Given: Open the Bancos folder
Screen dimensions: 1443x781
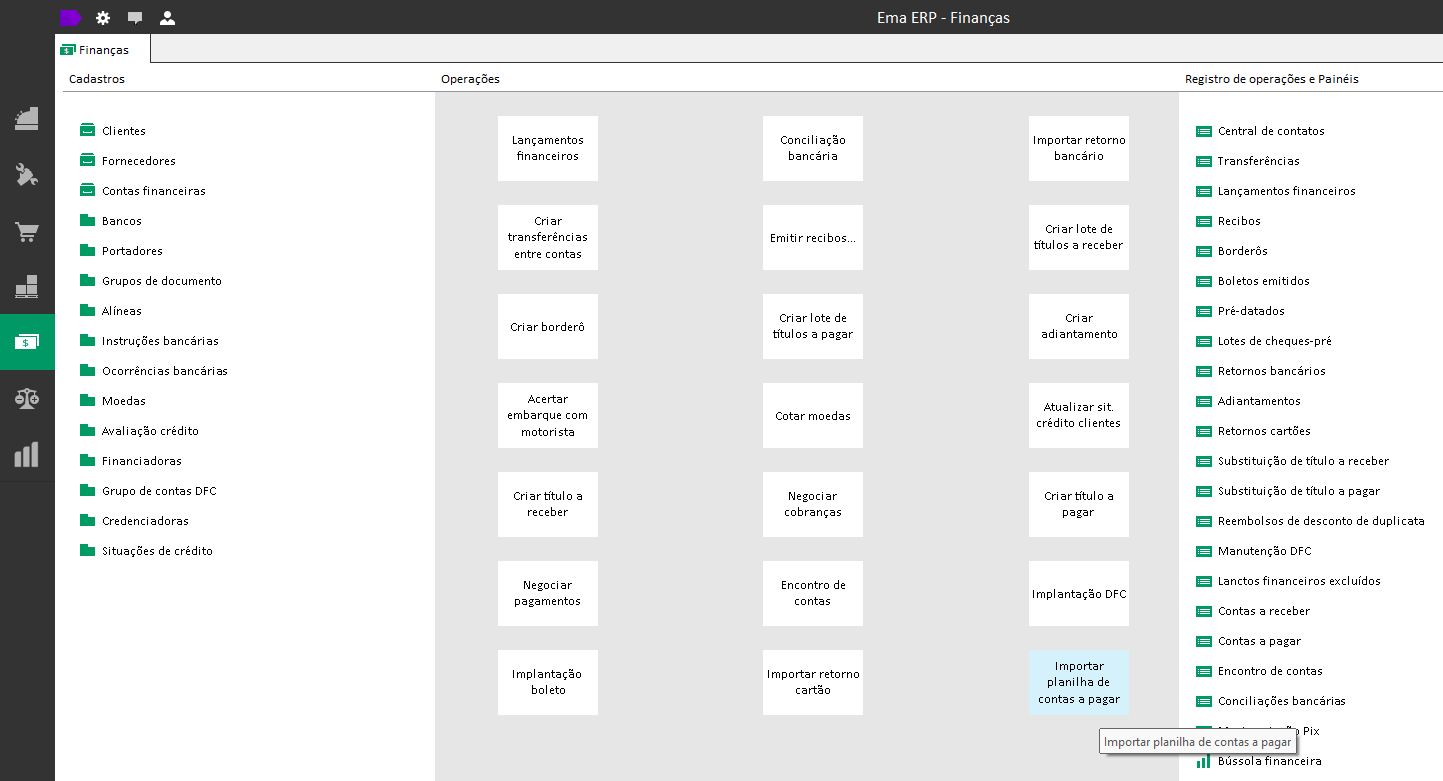Looking at the screenshot, I should pos(121,221).
